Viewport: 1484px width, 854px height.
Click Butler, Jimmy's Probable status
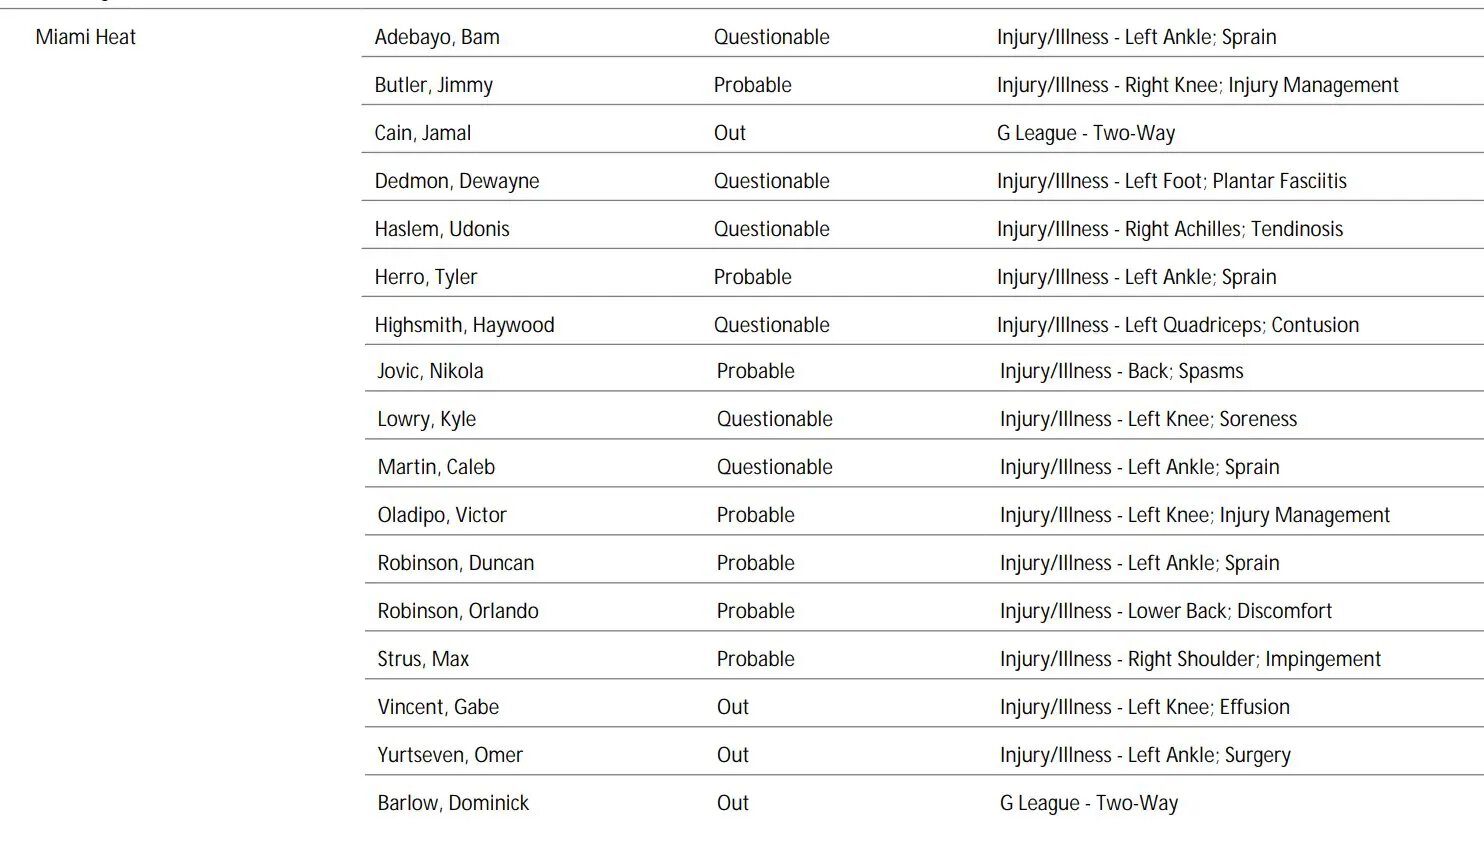[x=752, y=85]
